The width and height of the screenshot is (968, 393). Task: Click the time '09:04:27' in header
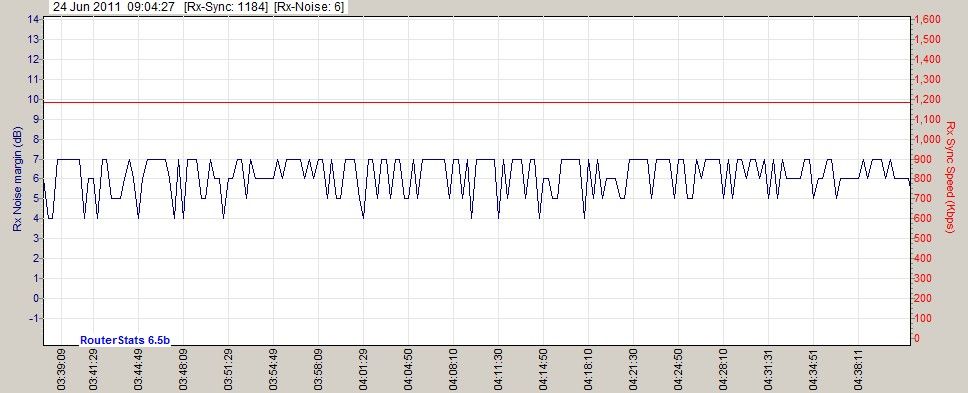point(152,7)
